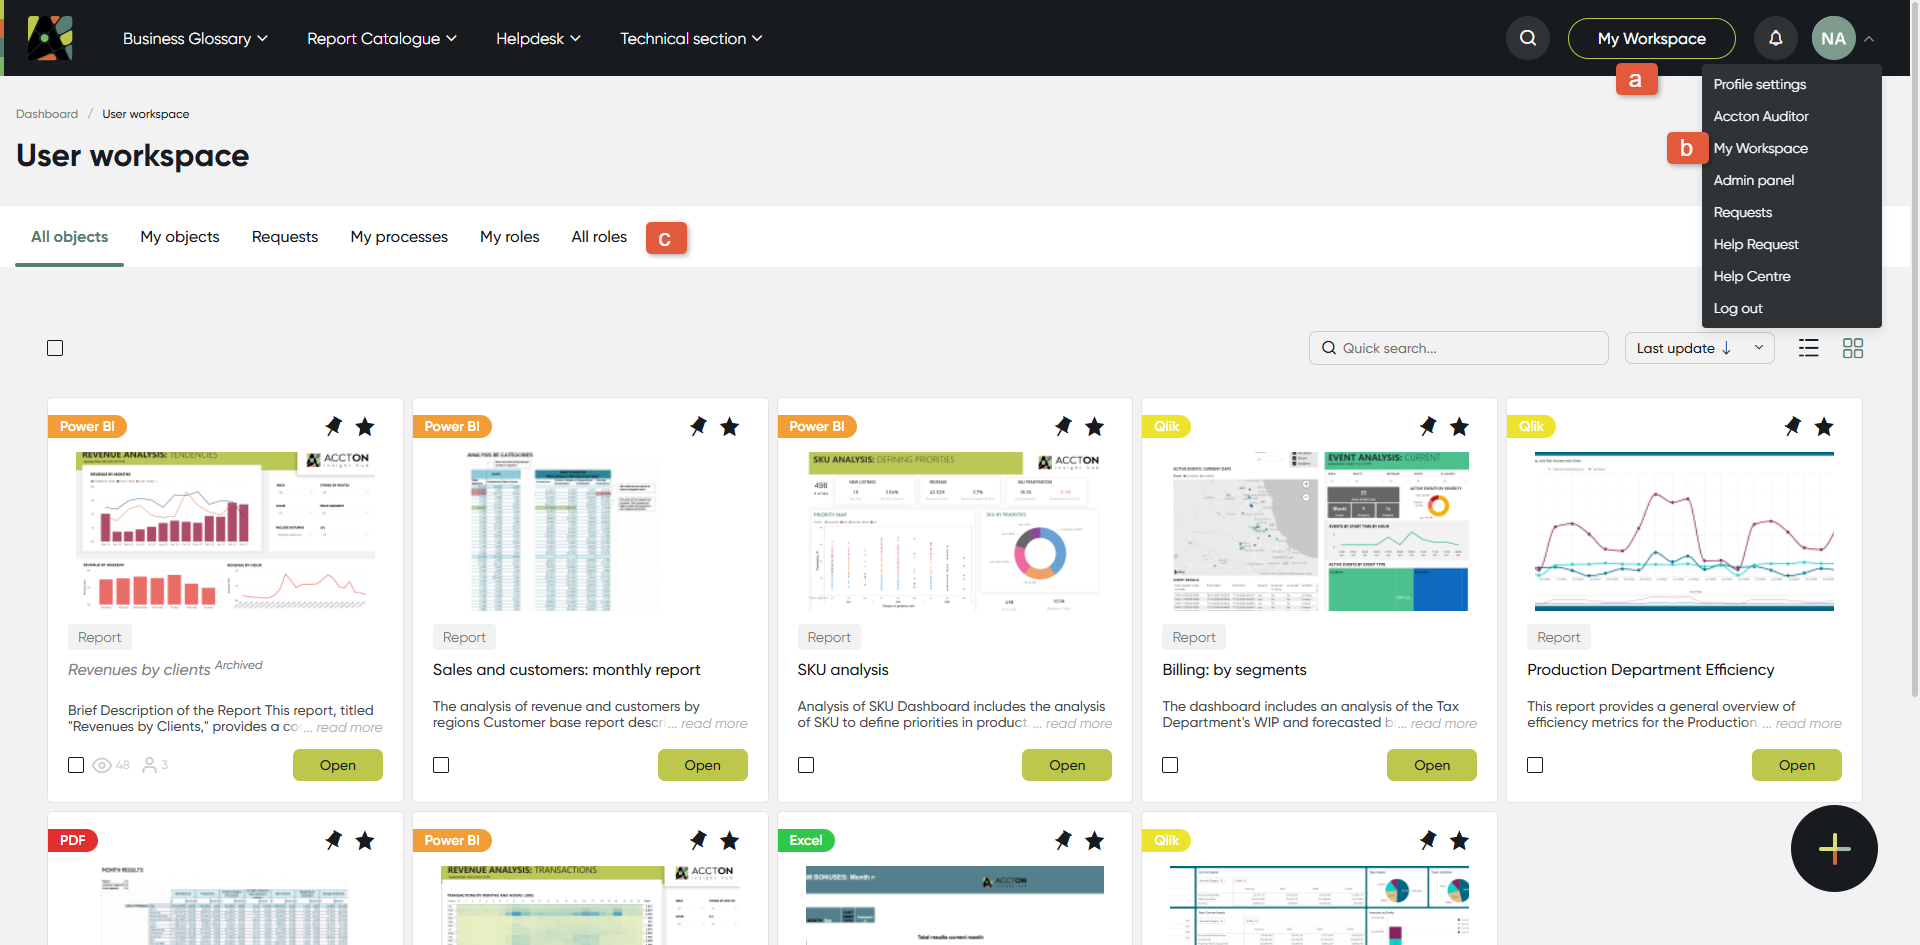
Task: Open the SKU analysis report
Action: [x=1067, y=765]
